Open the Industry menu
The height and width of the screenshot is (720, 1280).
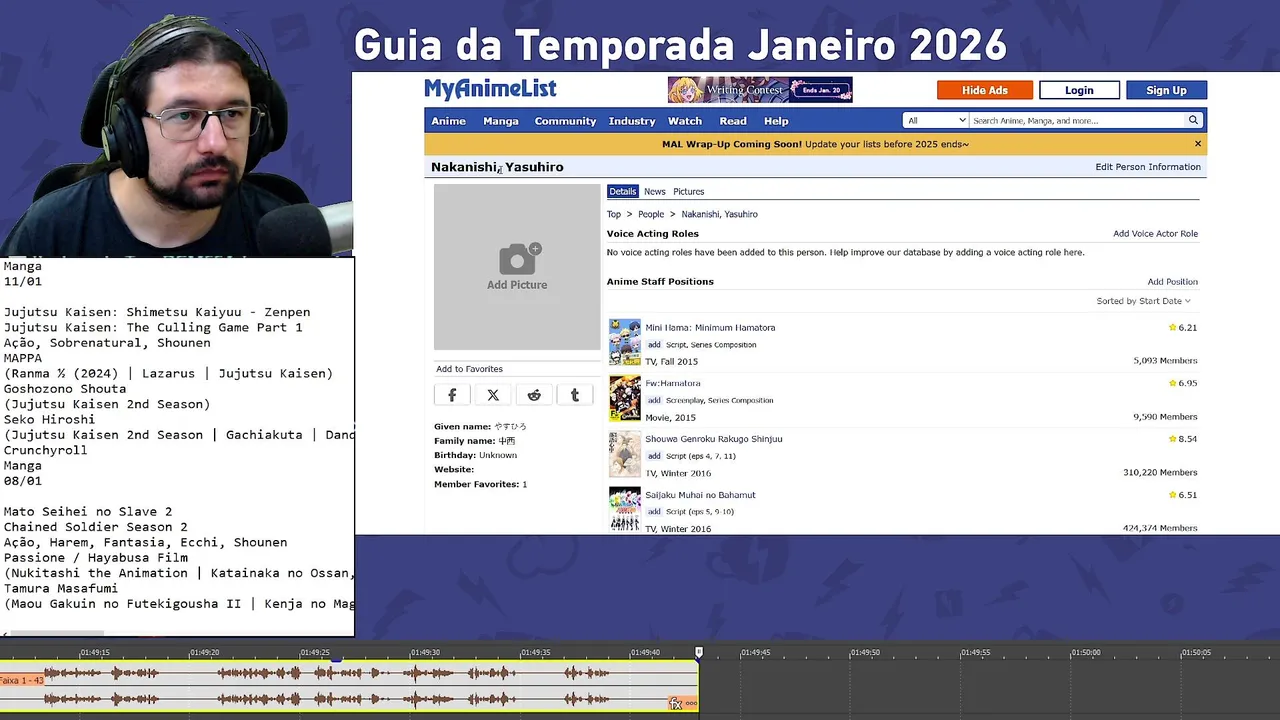pos(632,121)
